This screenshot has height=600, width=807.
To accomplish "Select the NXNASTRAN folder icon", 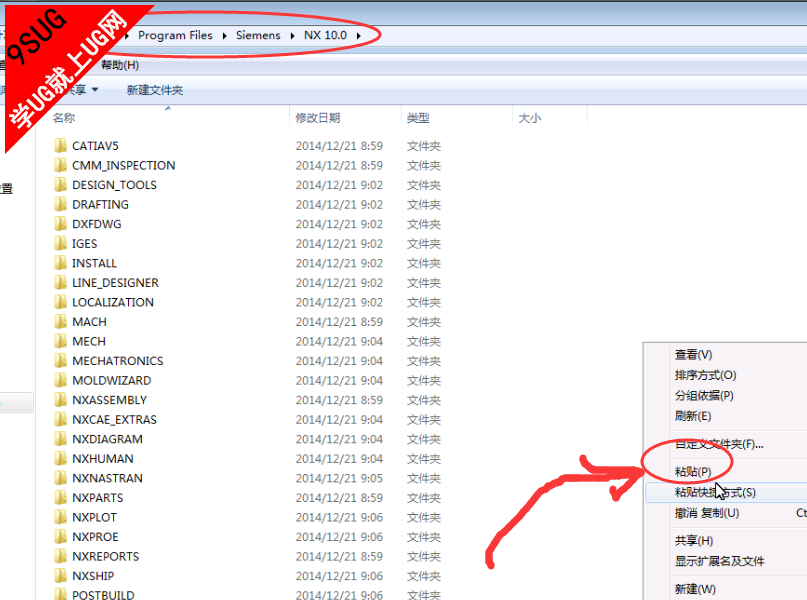I will pyautogui.click(x=60, y=478).
